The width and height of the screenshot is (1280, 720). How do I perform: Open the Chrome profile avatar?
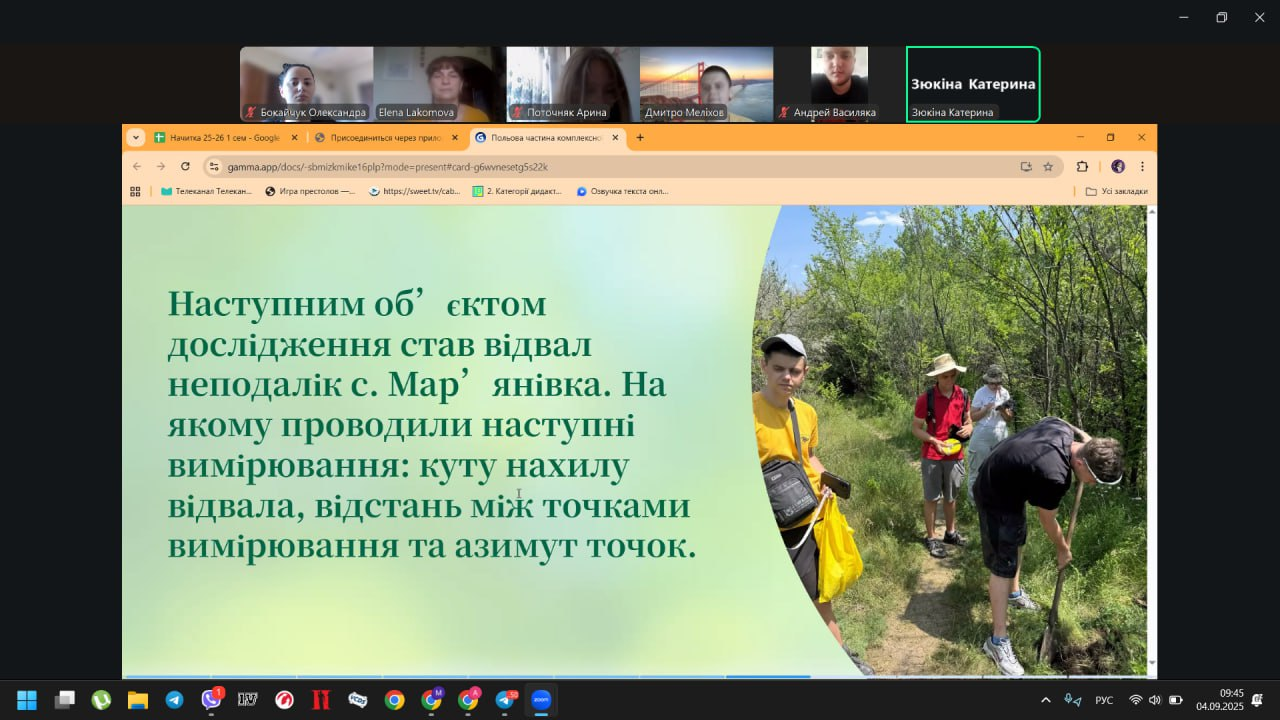click(x=1118, y=166)
